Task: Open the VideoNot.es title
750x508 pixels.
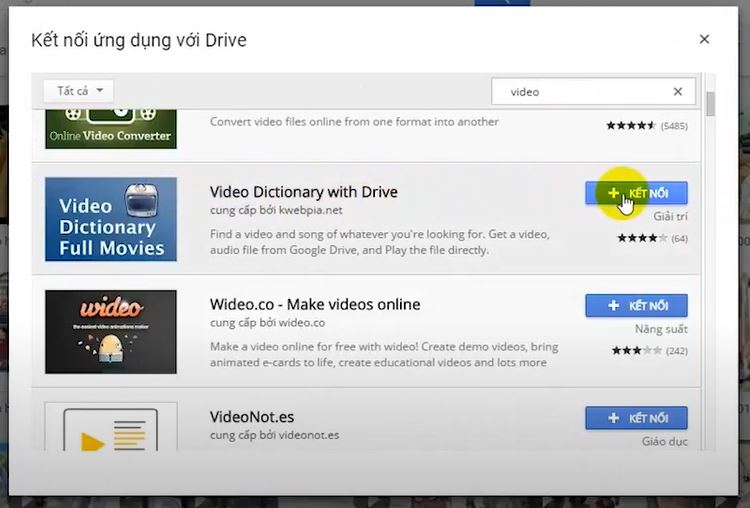Action: tap(252, 417)
